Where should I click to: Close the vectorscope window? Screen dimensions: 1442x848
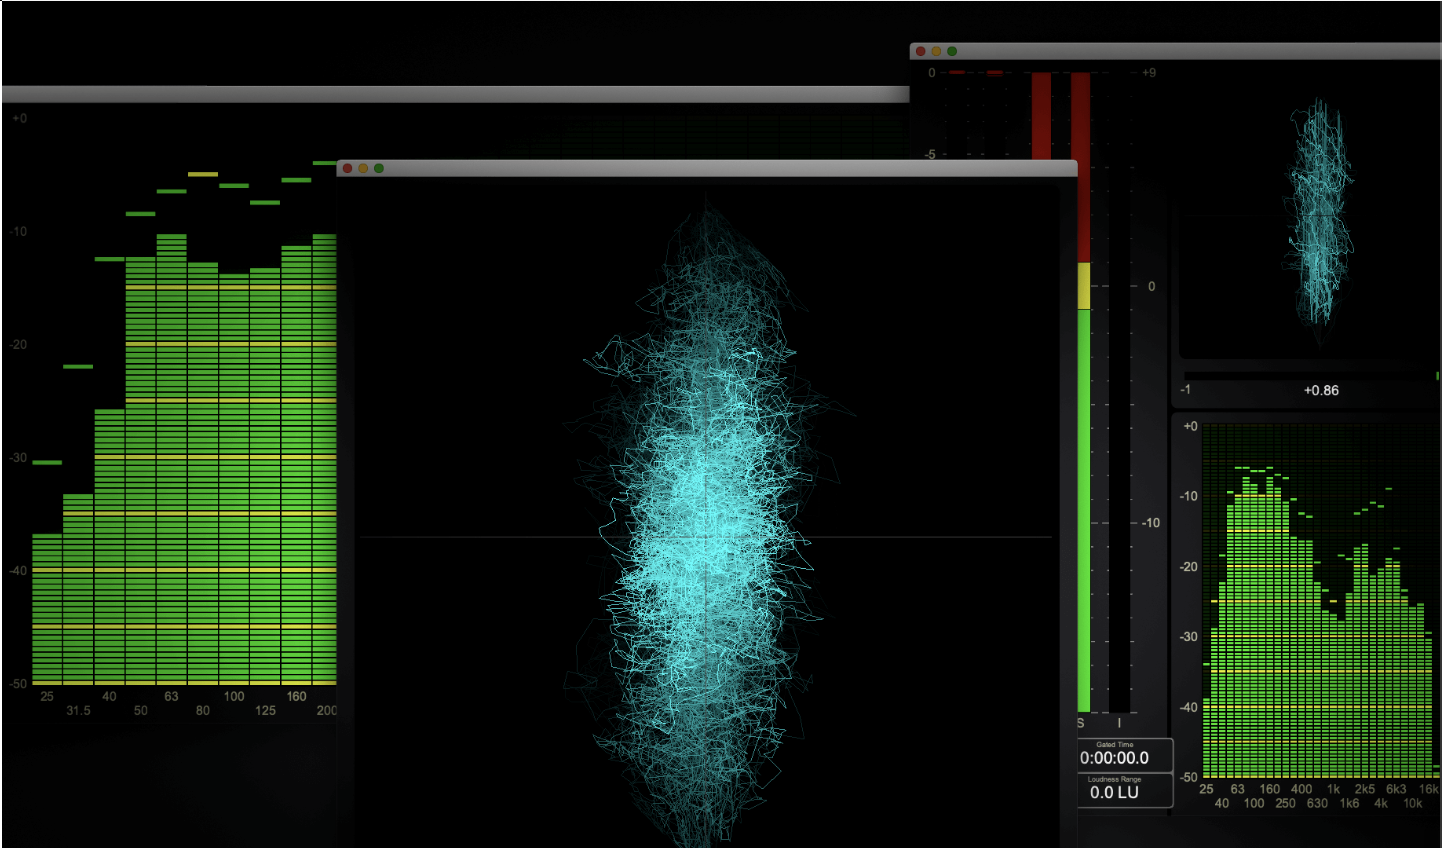347,168
